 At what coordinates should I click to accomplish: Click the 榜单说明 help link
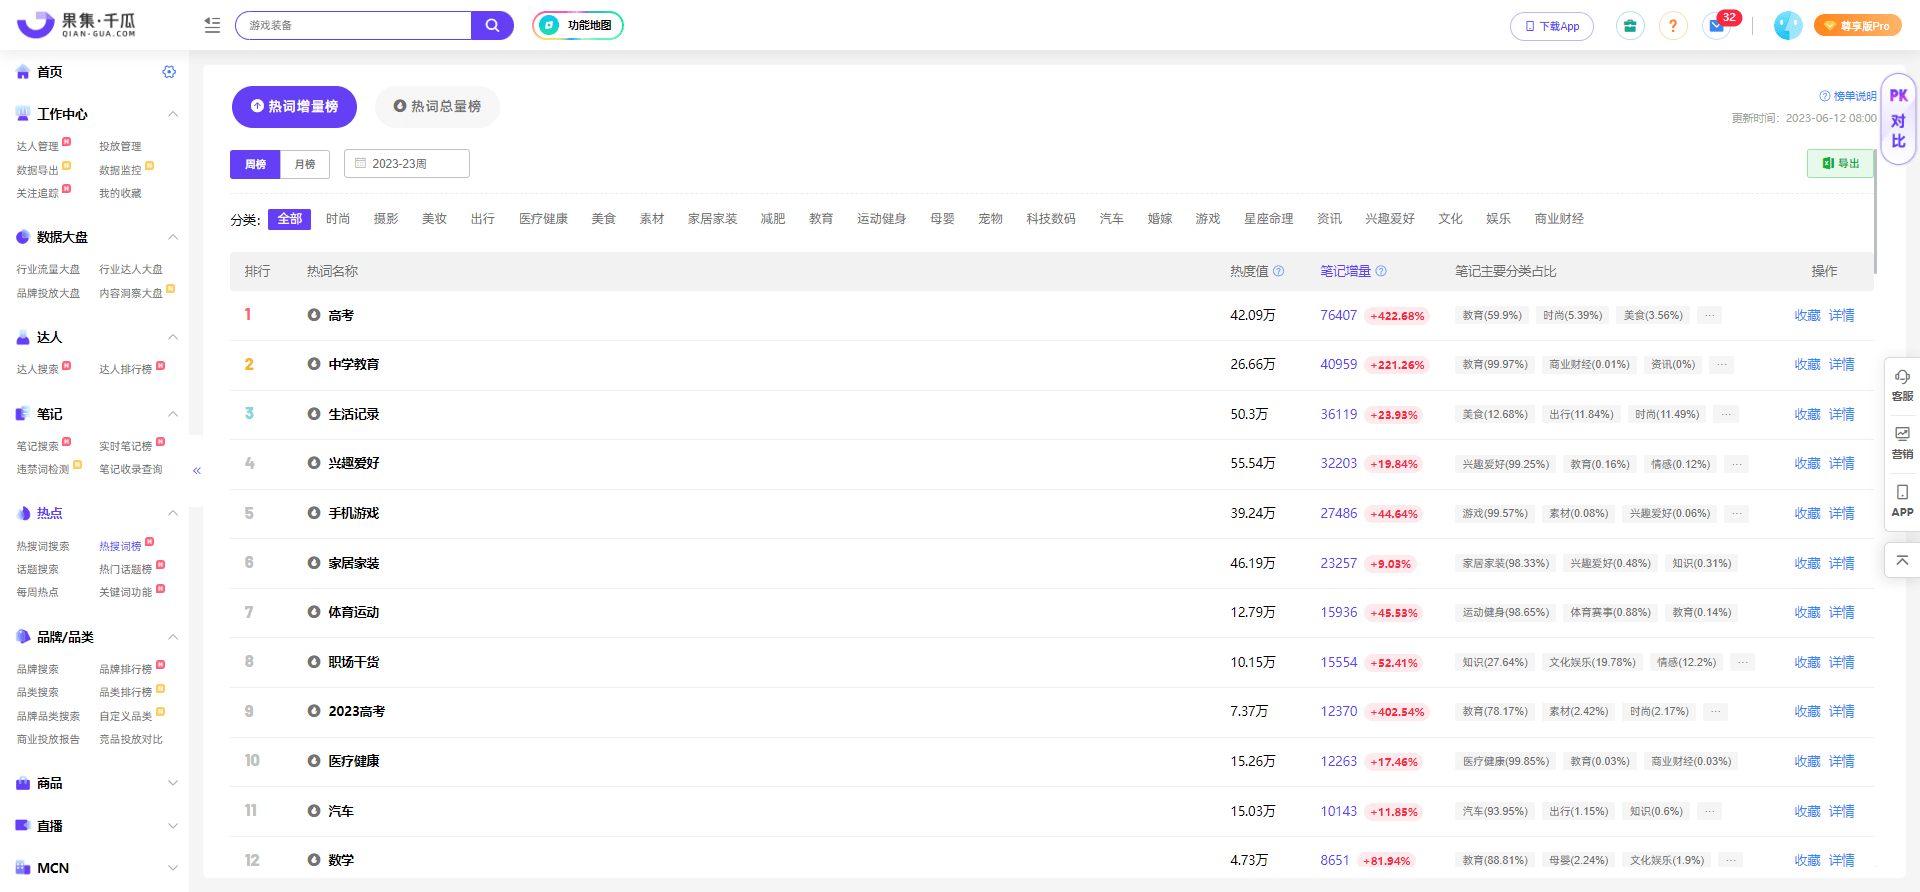pos(1848,96)
